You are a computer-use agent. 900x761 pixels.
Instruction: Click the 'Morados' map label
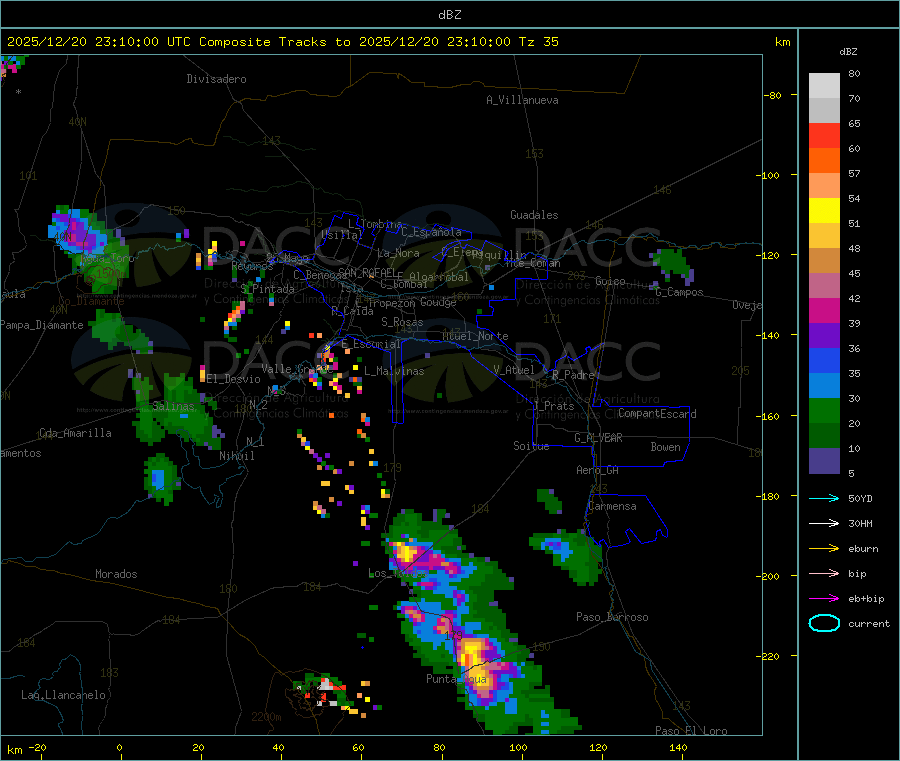(x=116, y=574)
